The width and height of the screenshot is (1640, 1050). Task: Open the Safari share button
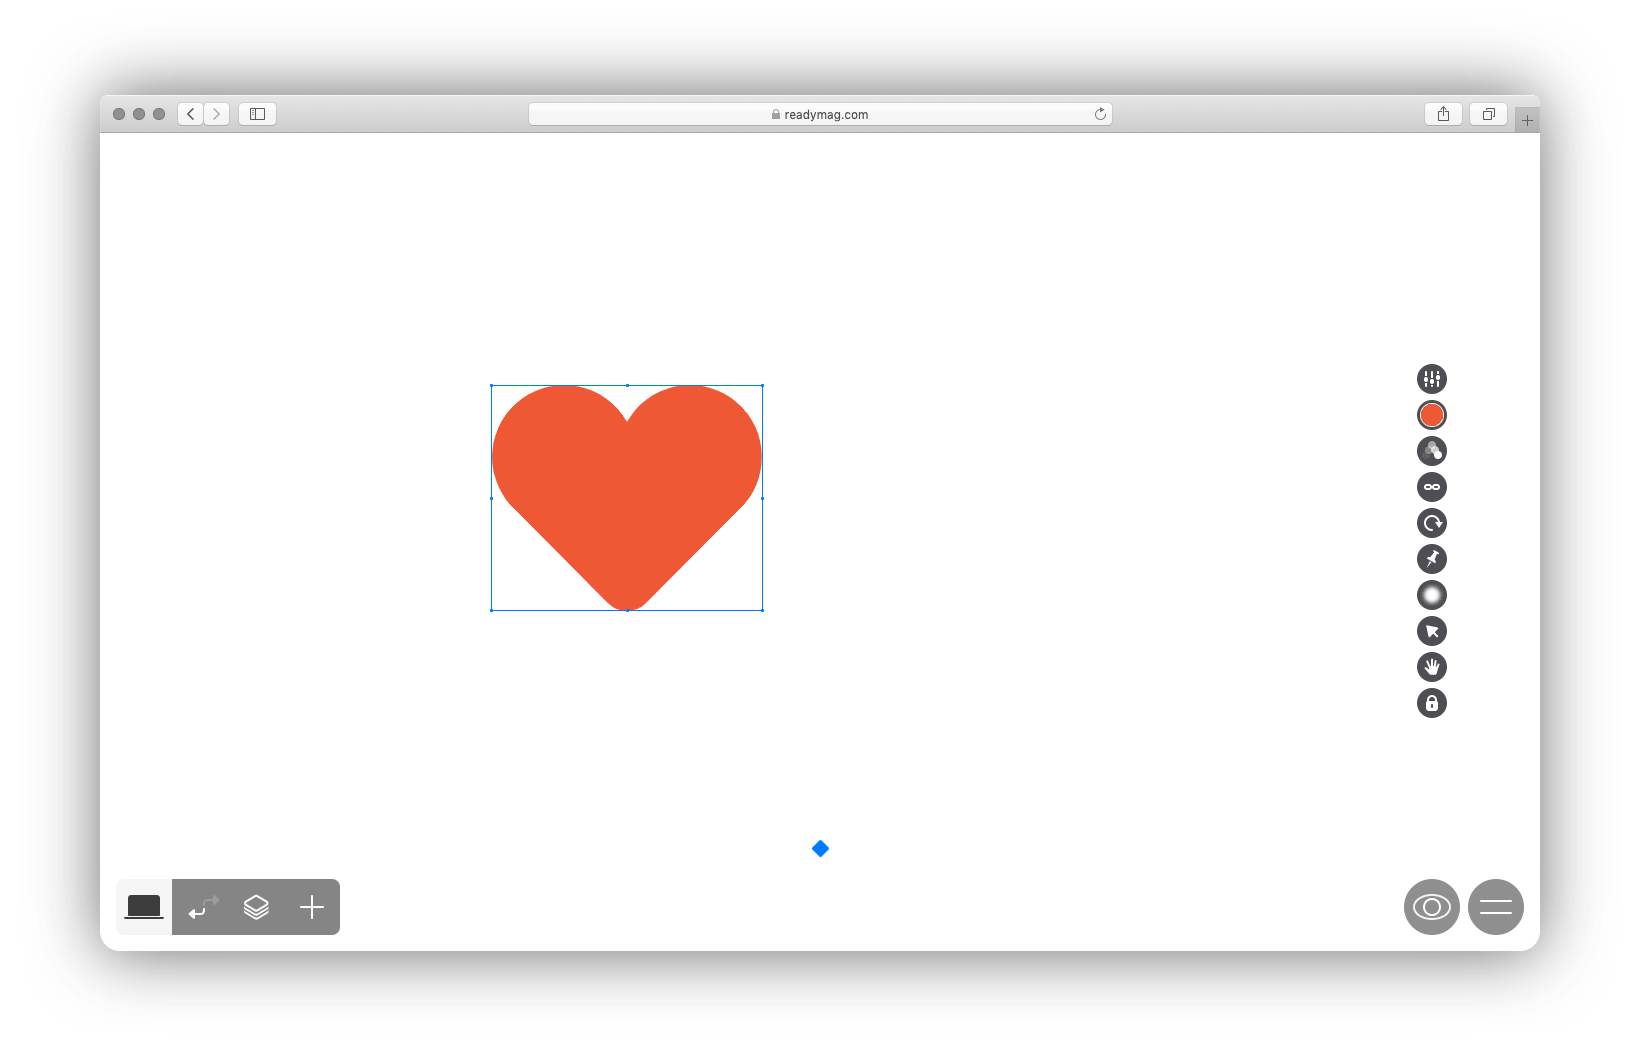[1443, 114]
